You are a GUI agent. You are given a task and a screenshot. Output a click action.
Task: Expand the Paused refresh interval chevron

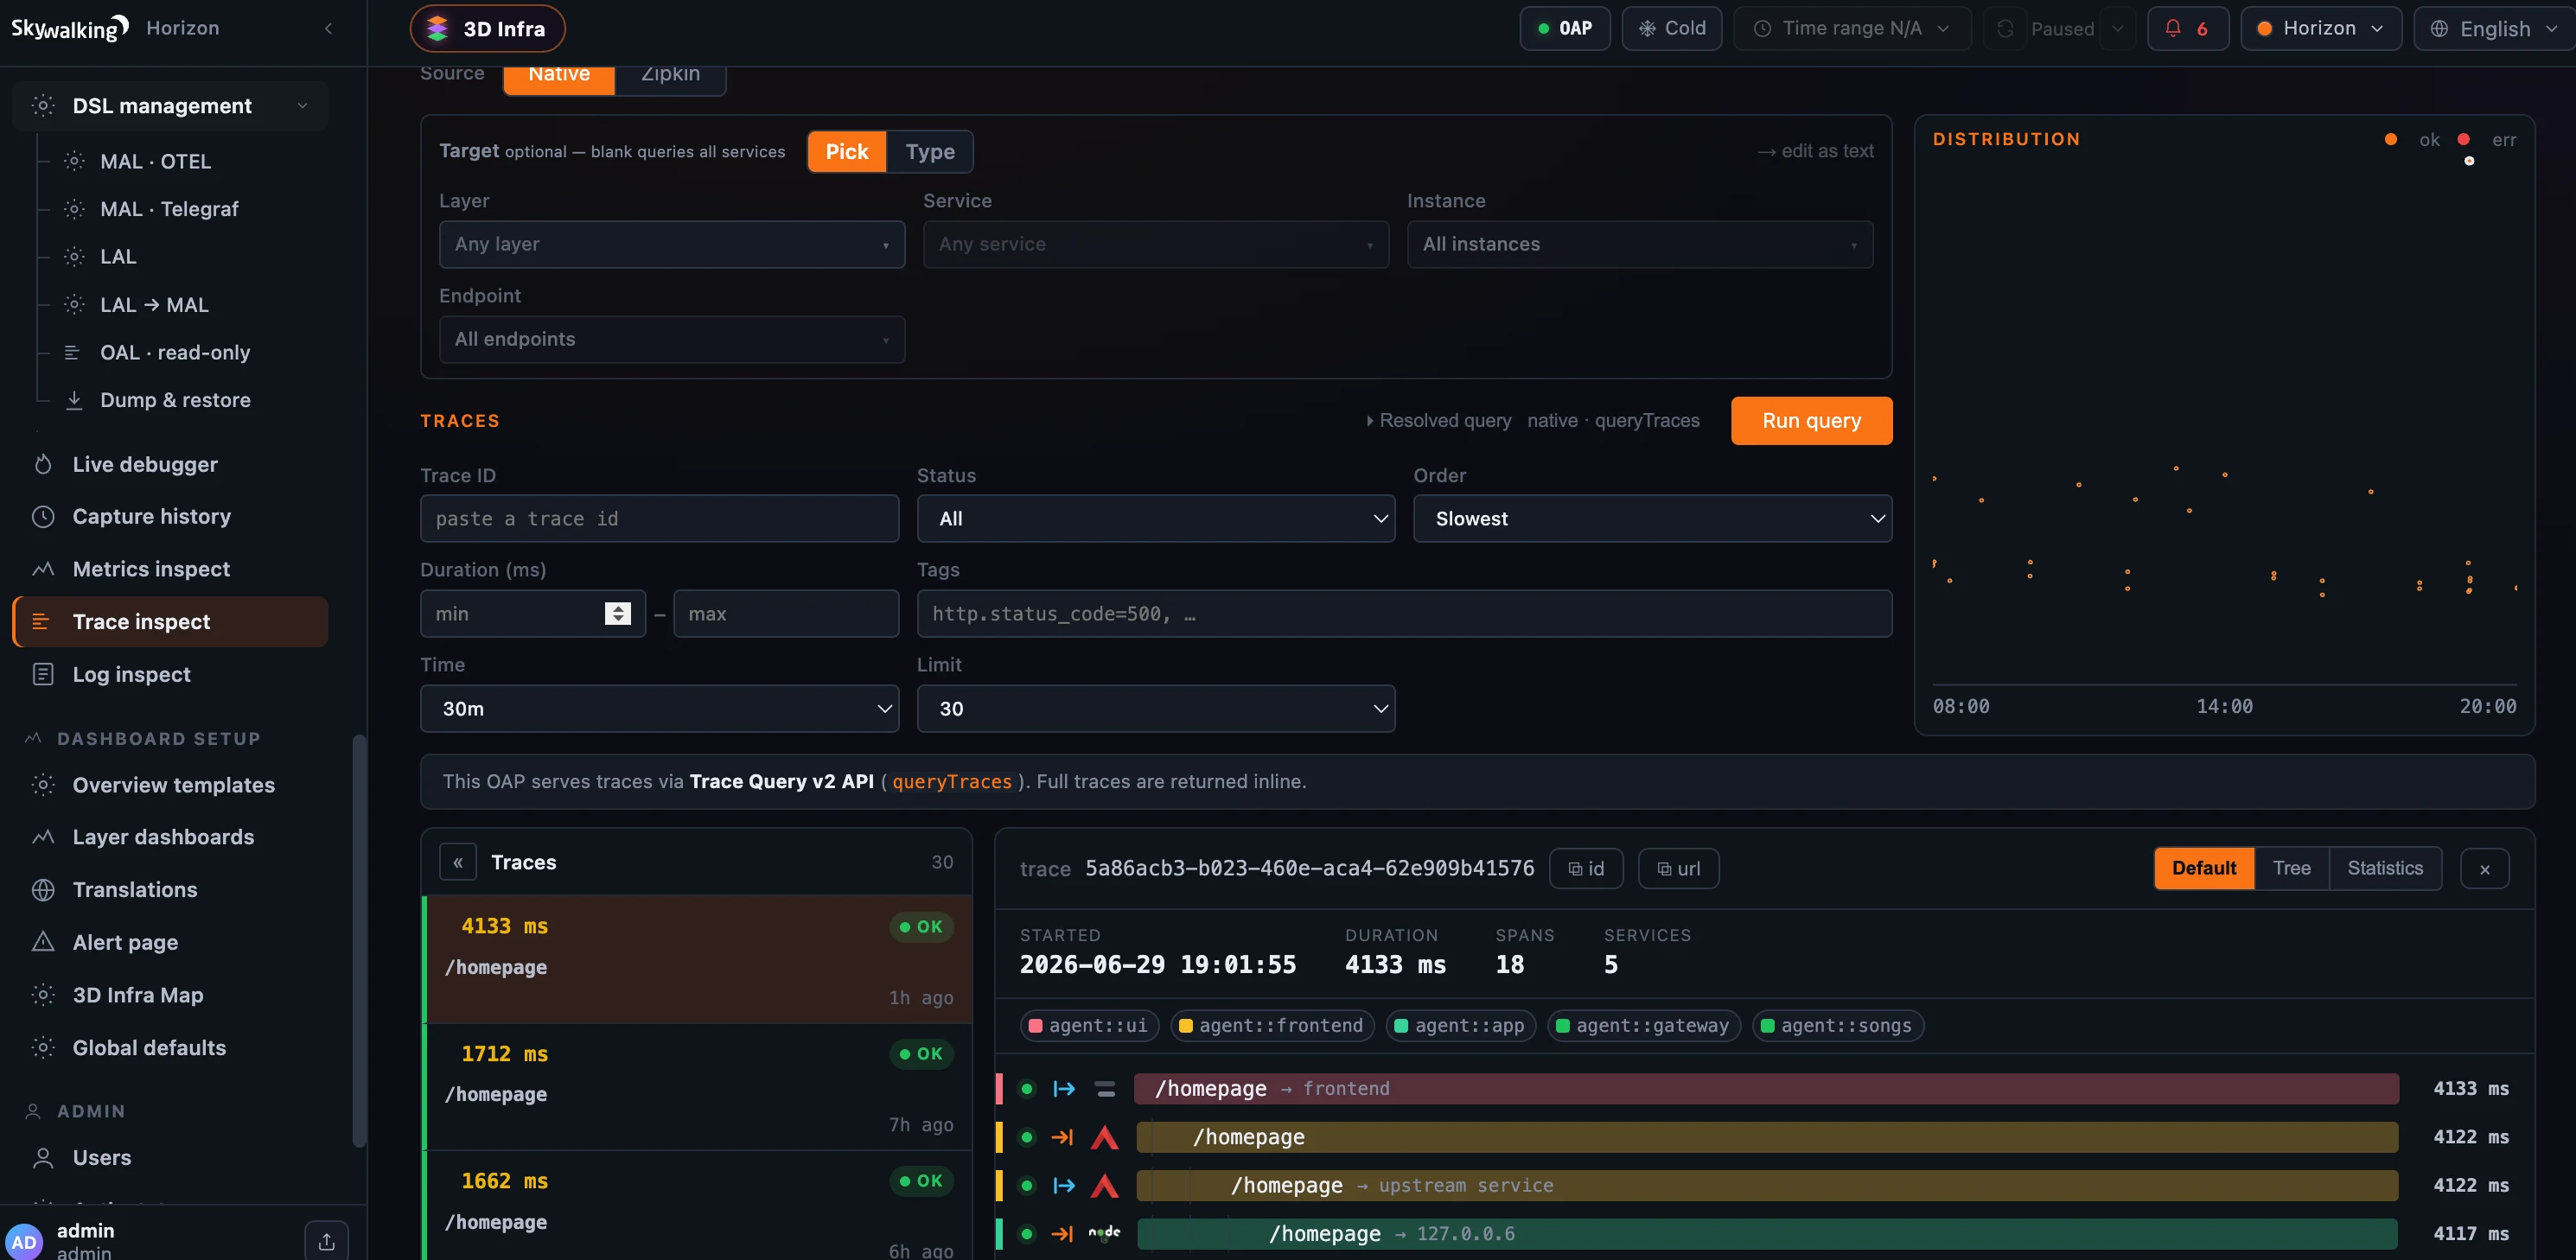tap(2117, 28)
